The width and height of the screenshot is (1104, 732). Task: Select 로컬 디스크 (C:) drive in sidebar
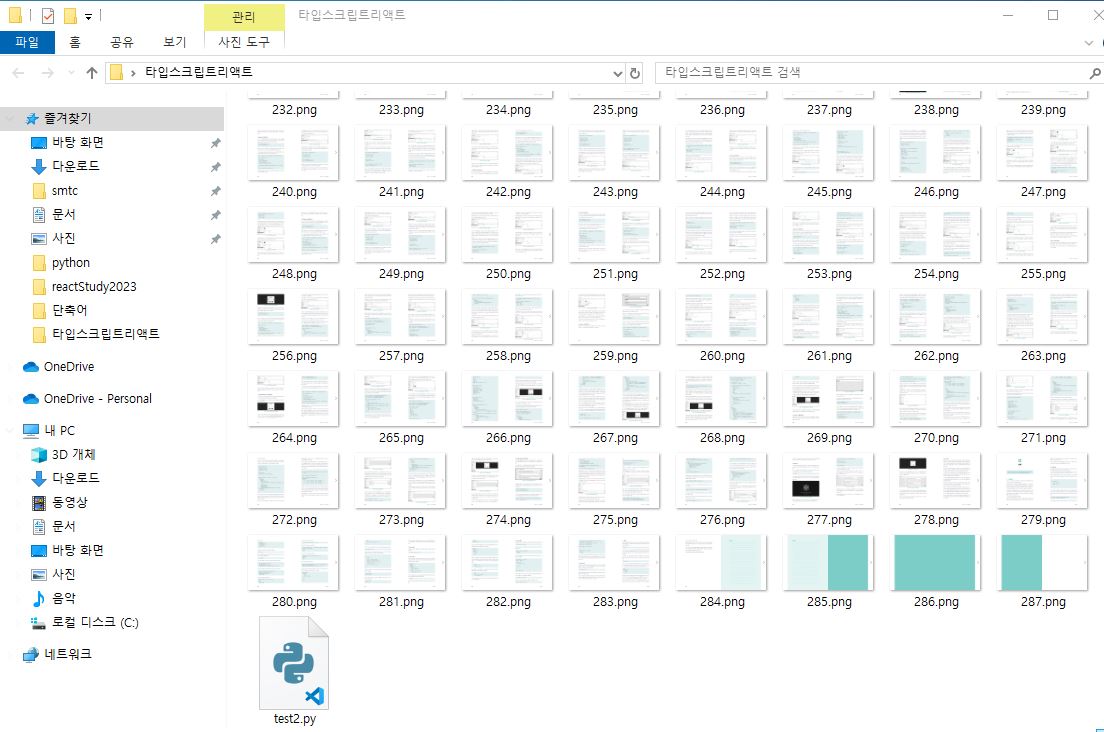point(95,622)
